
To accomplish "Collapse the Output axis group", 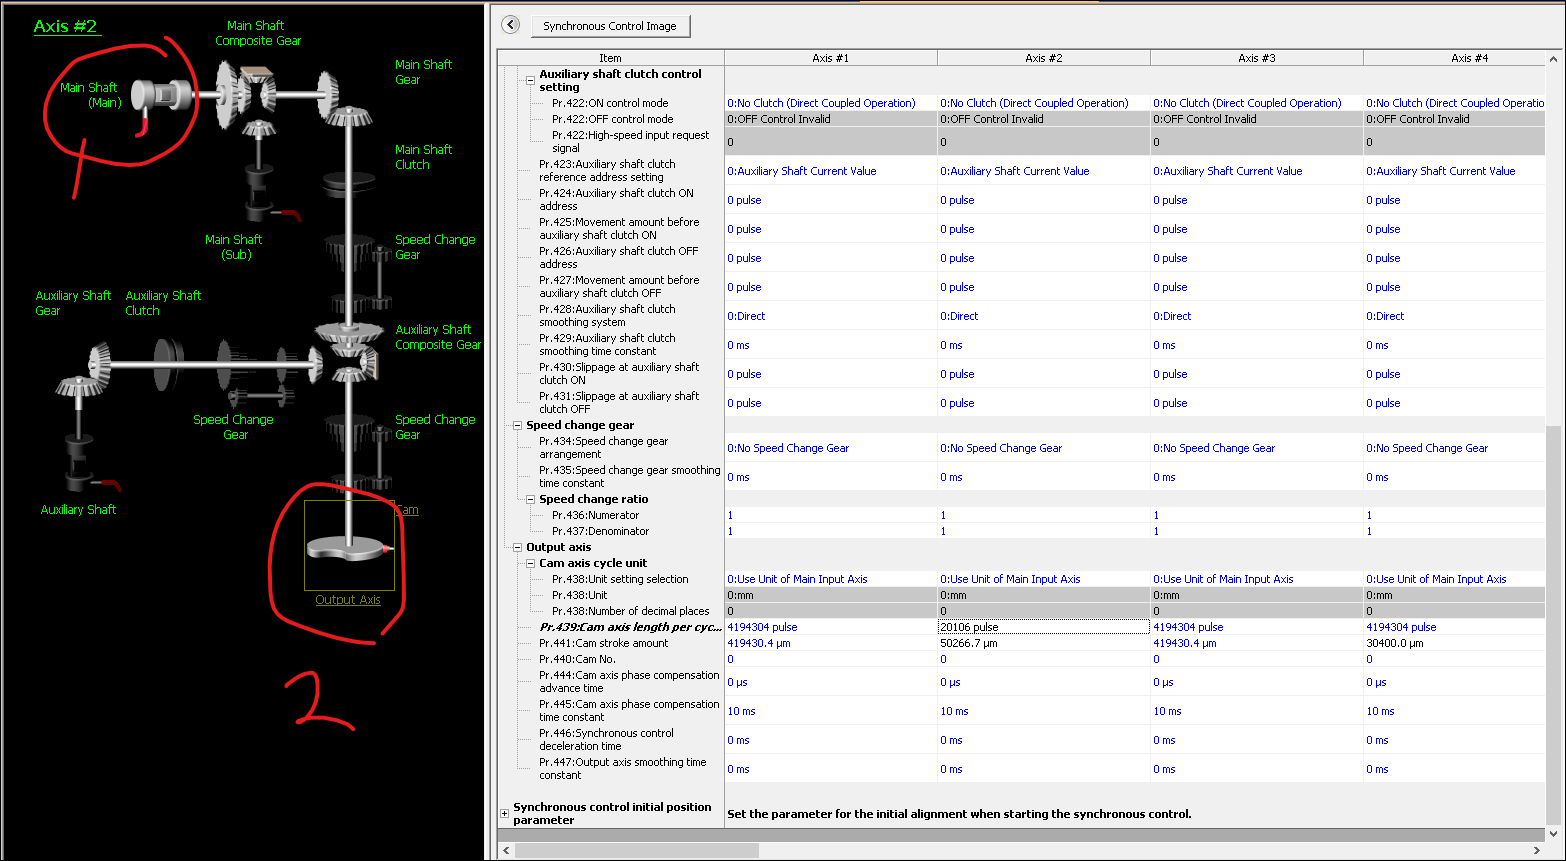I will click(518, 548).
